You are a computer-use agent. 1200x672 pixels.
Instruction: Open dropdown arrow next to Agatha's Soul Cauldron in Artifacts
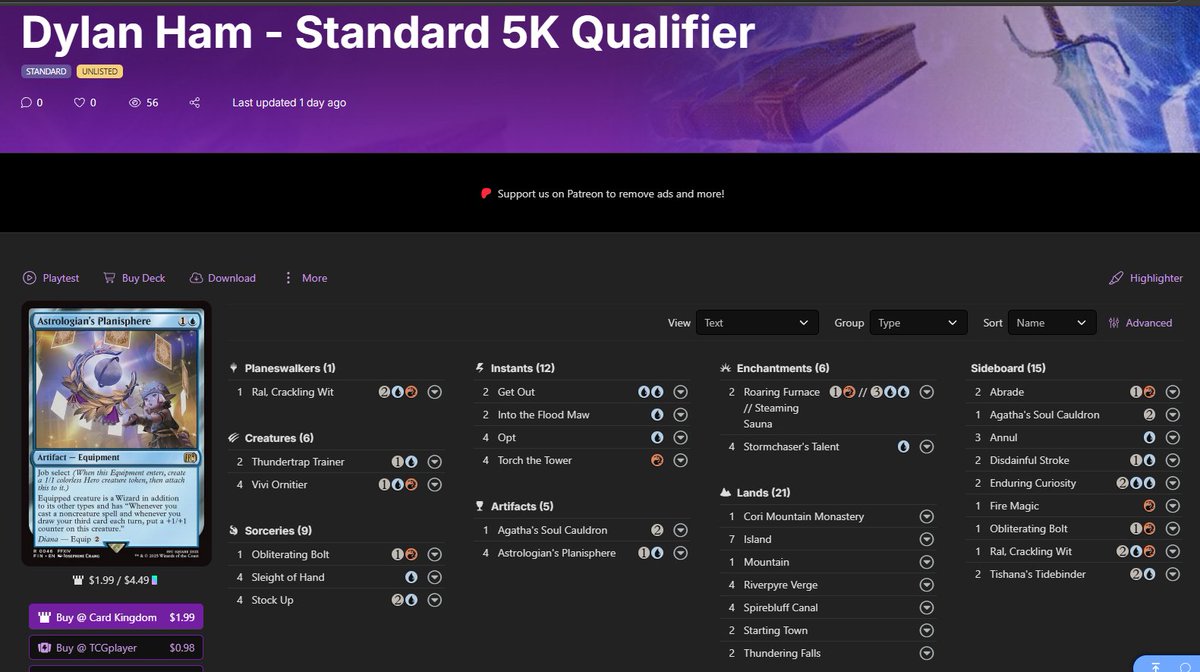(x=680, y=530)
